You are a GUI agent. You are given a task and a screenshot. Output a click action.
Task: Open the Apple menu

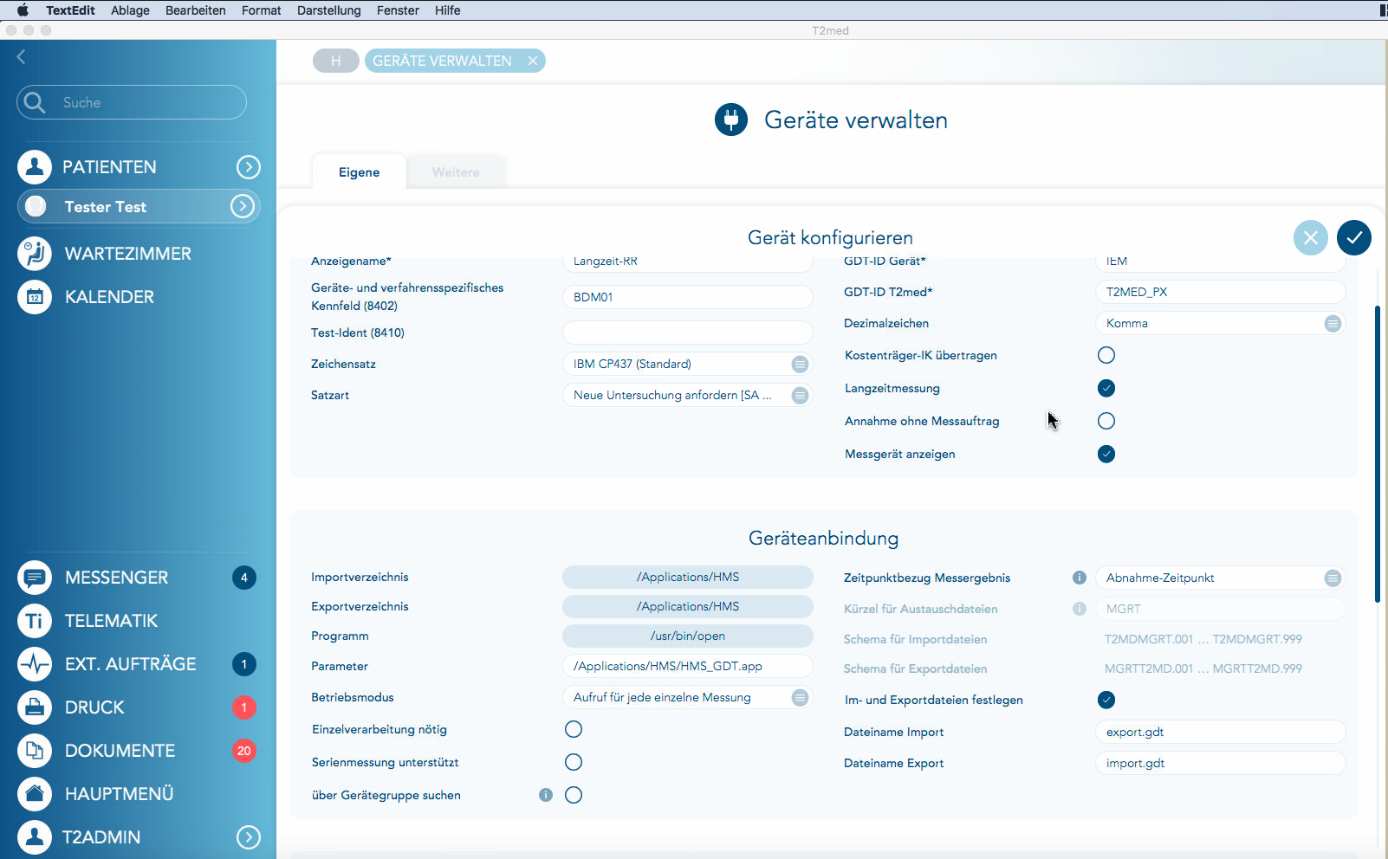coord(22,10)
